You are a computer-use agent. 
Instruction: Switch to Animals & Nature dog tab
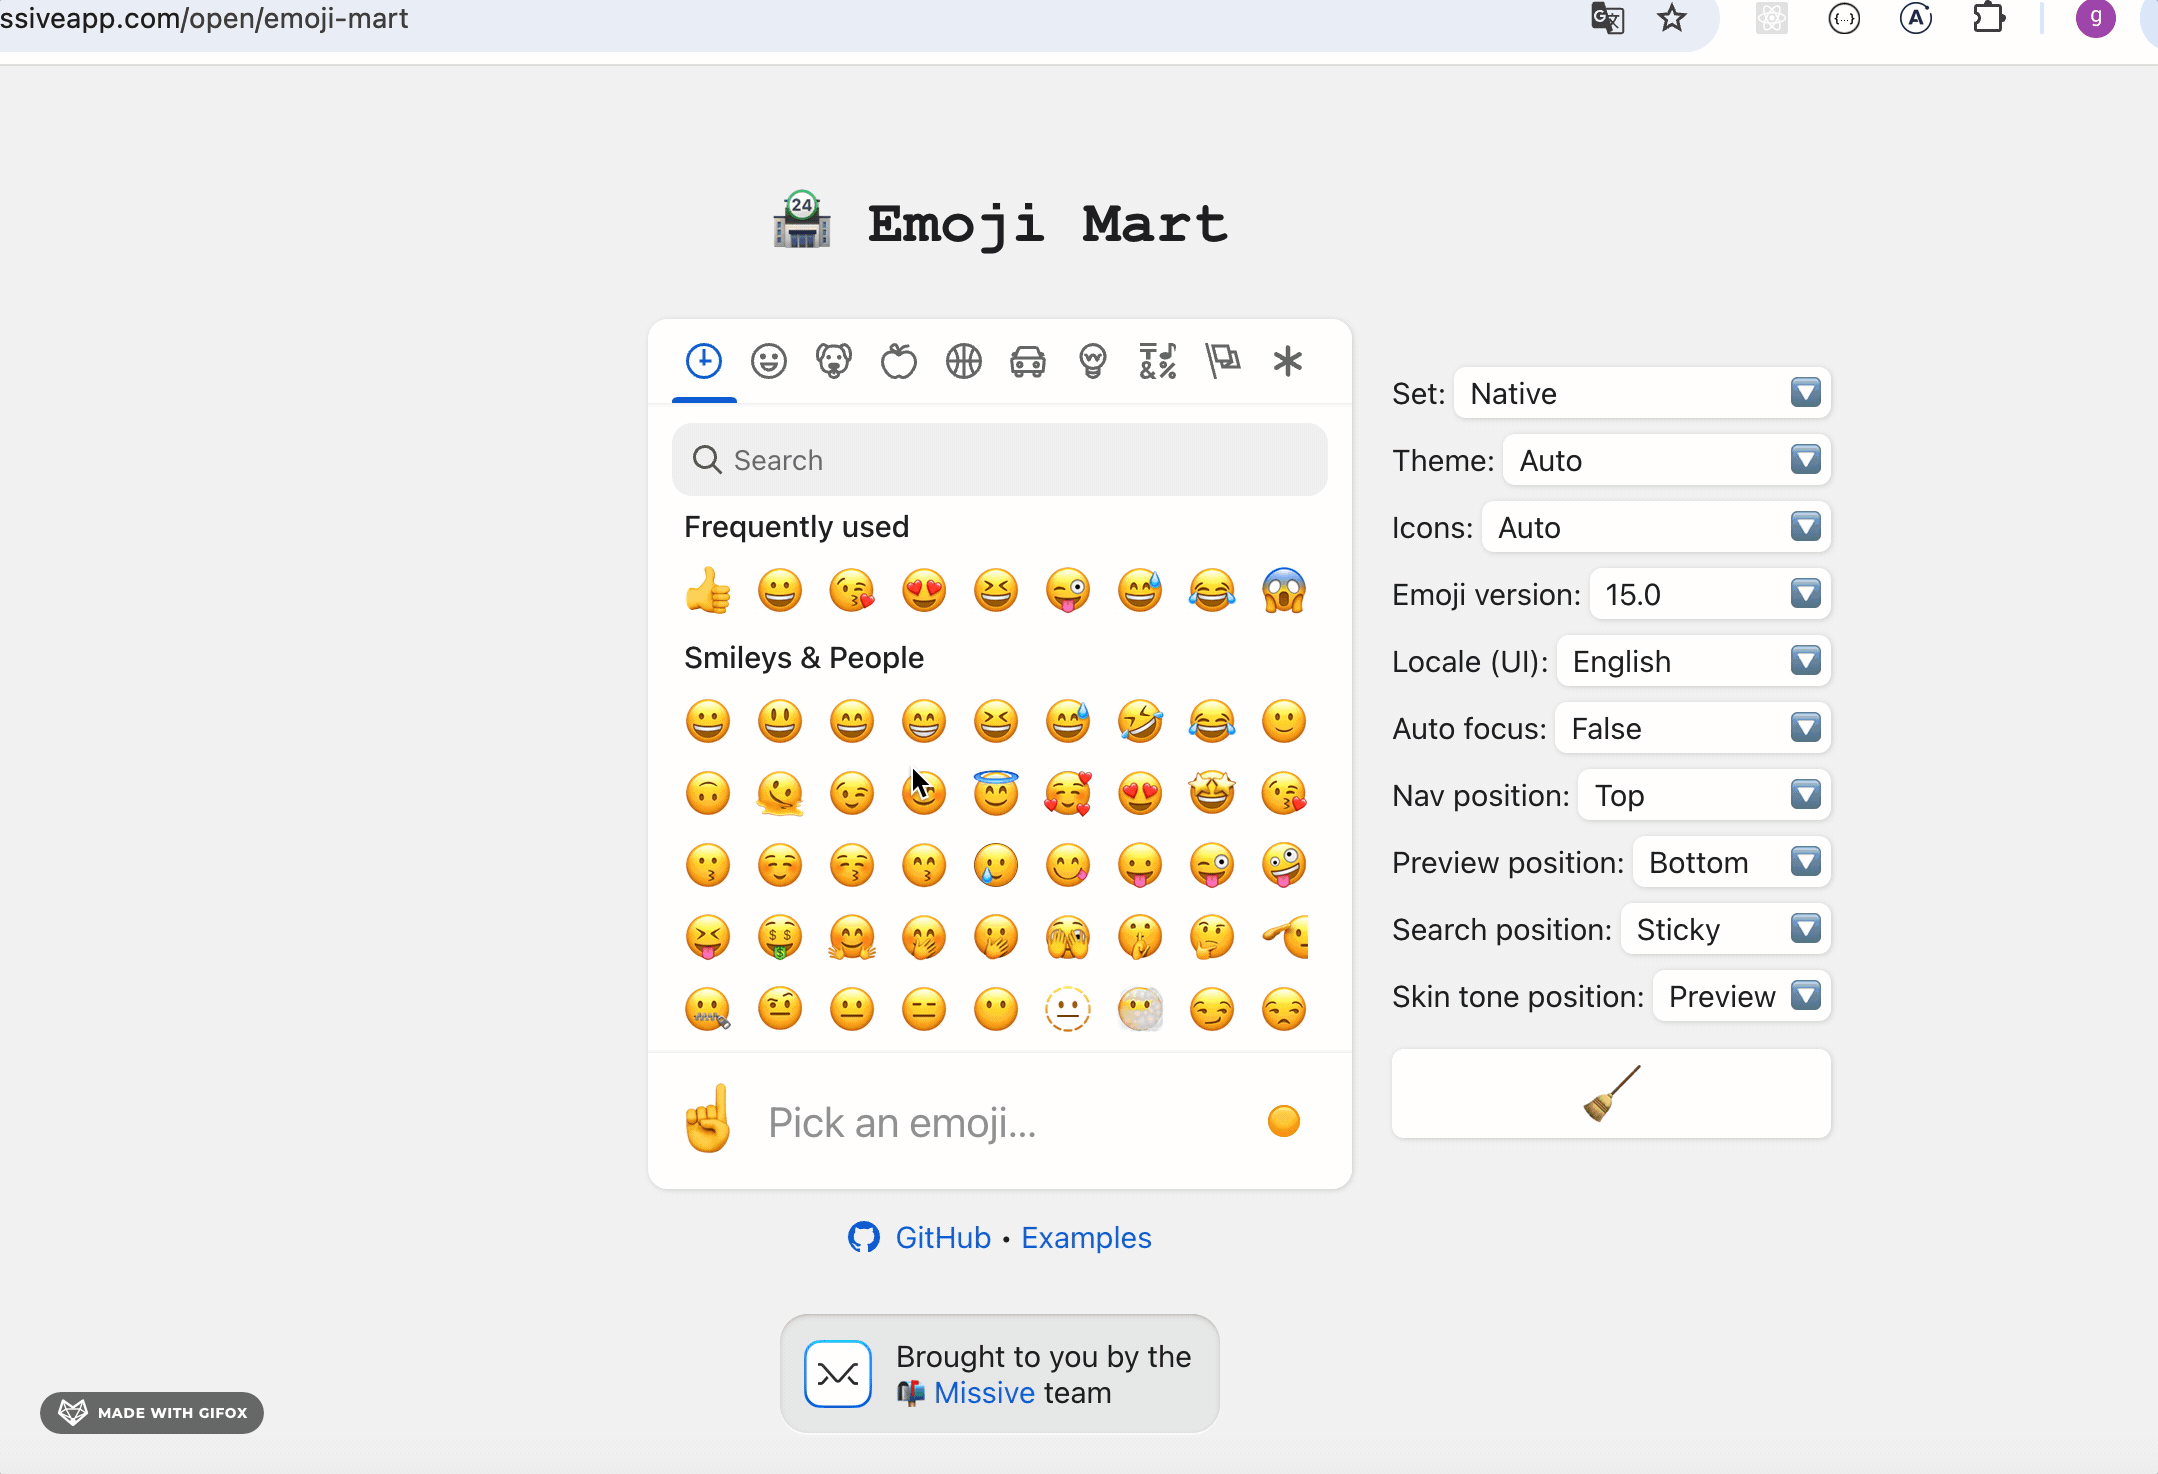click(x=834, y=361)
